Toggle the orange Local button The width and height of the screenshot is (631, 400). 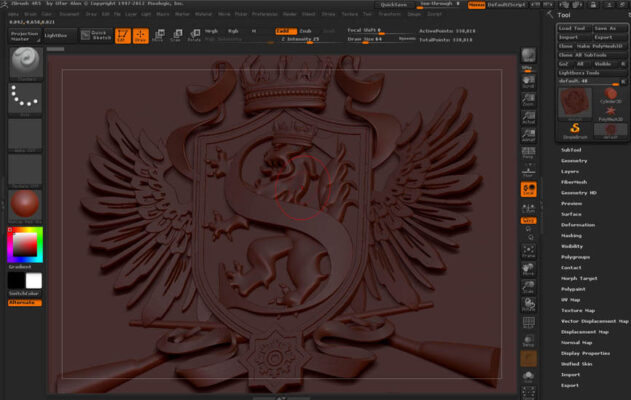click(x=528, y=189)
